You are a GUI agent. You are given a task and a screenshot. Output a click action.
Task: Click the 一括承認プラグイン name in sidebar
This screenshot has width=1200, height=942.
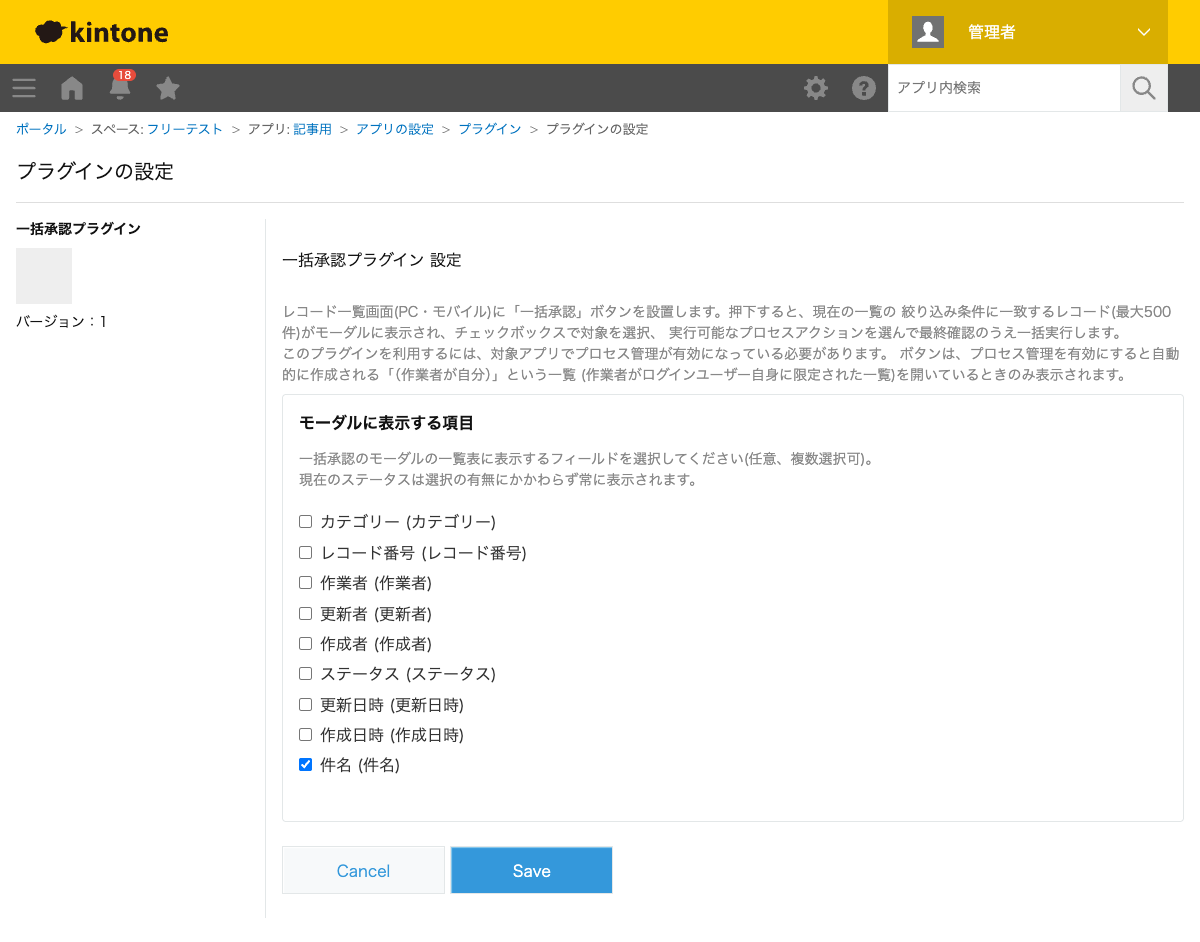(78, 229)
